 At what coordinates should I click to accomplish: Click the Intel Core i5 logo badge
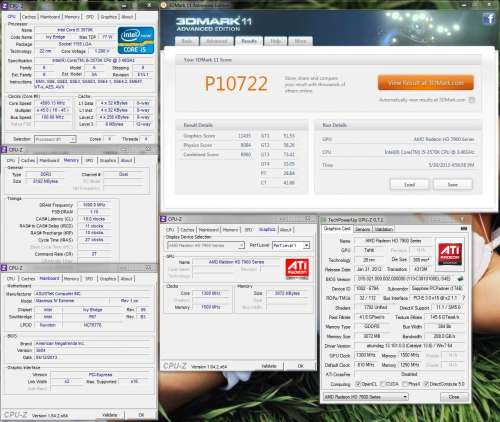(x=136, y=40)
